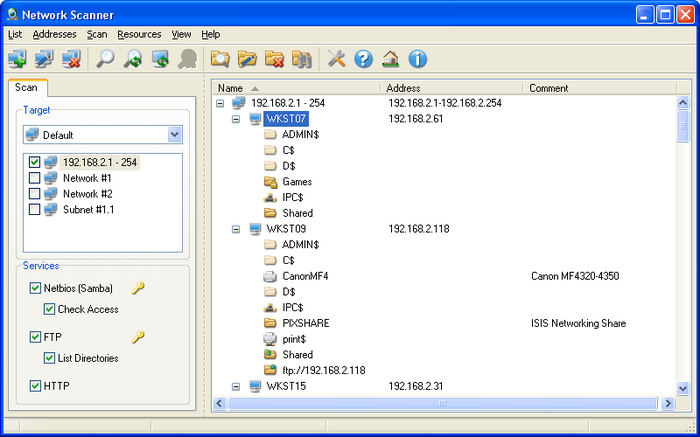Toggle the List Directories checkbox
Image resolution: width=700 pixels, height=437 pixels.
(50, 358)
